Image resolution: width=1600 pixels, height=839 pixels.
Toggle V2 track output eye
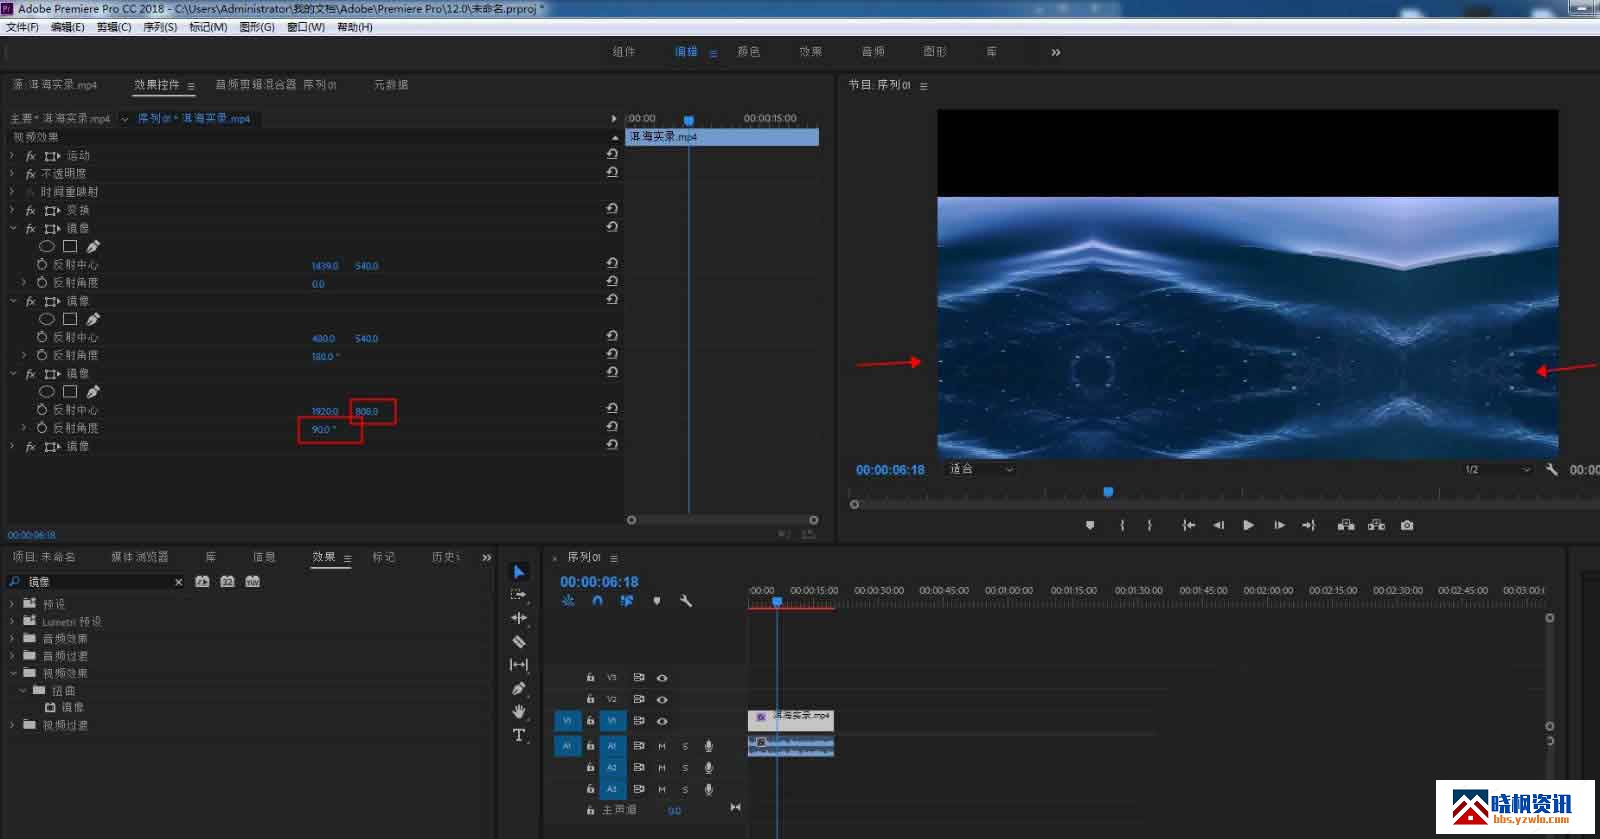662,699
